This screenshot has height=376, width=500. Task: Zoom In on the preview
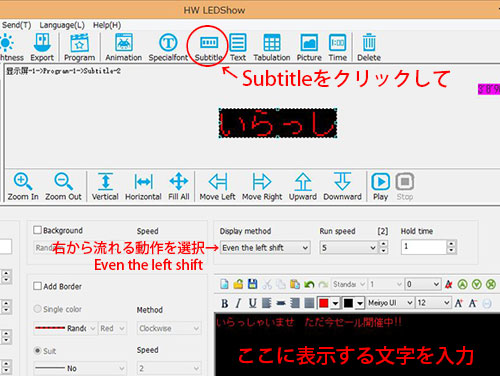[23, 186]
